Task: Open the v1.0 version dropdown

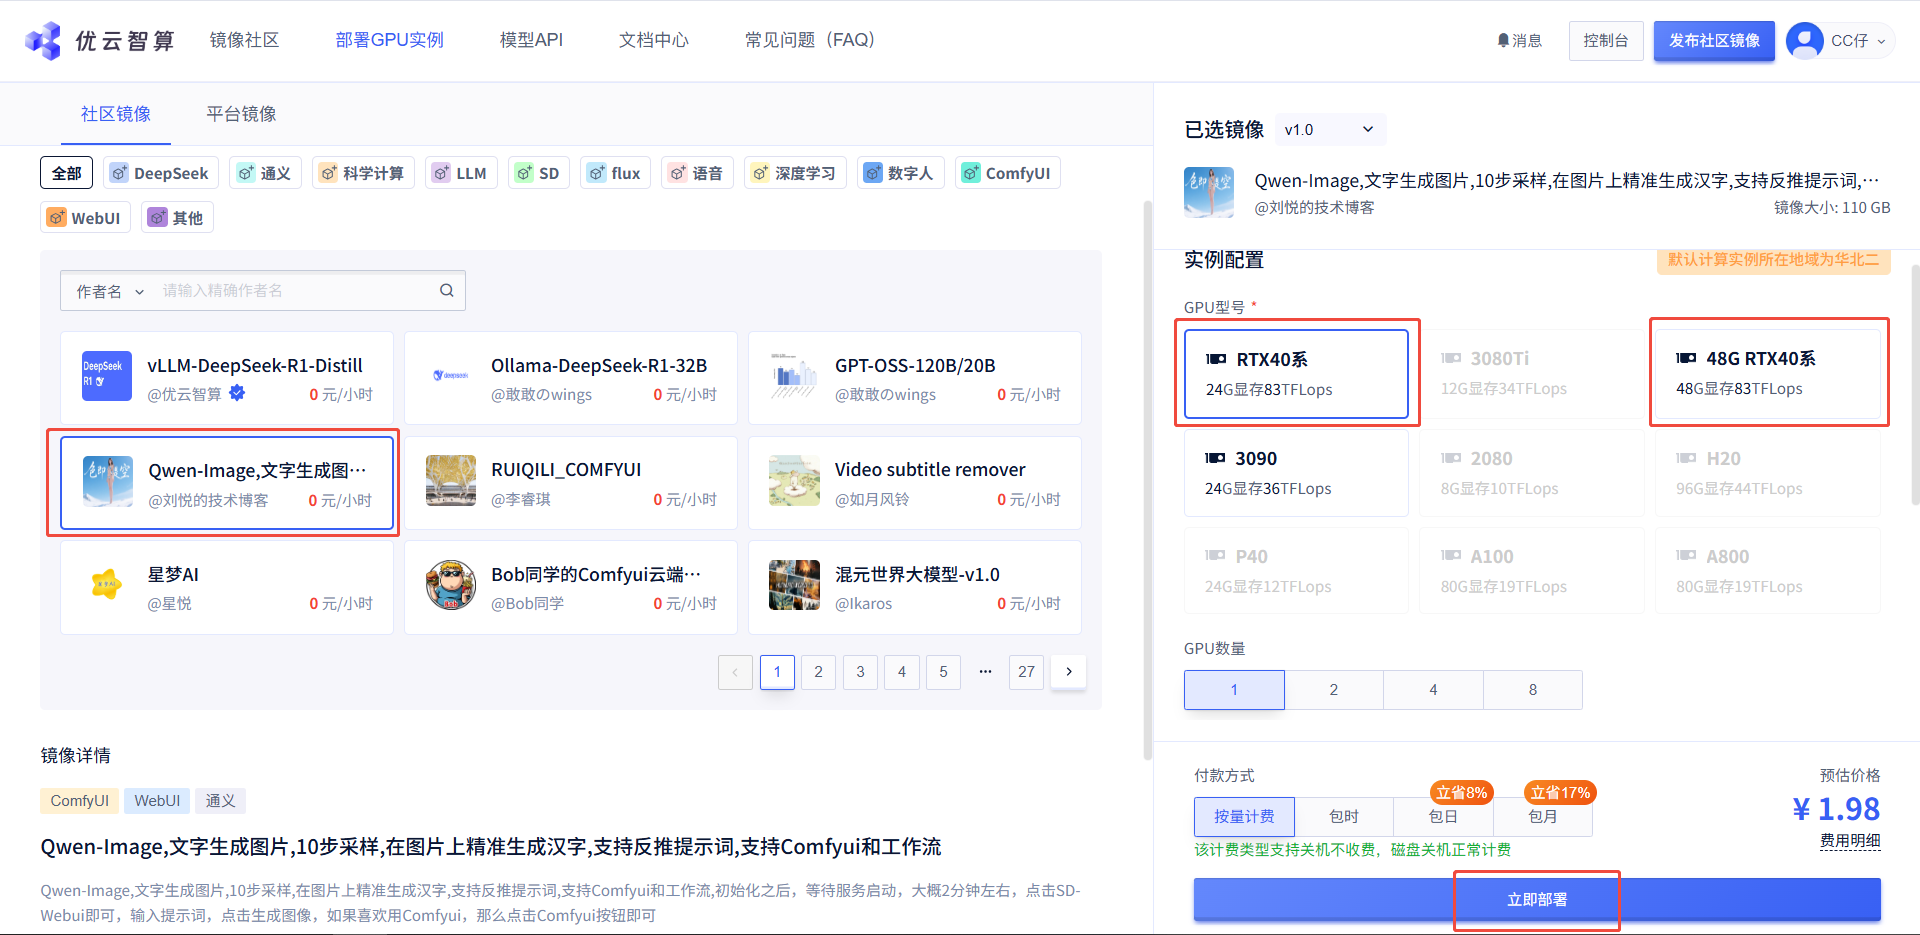Action: pos(1329,130)
